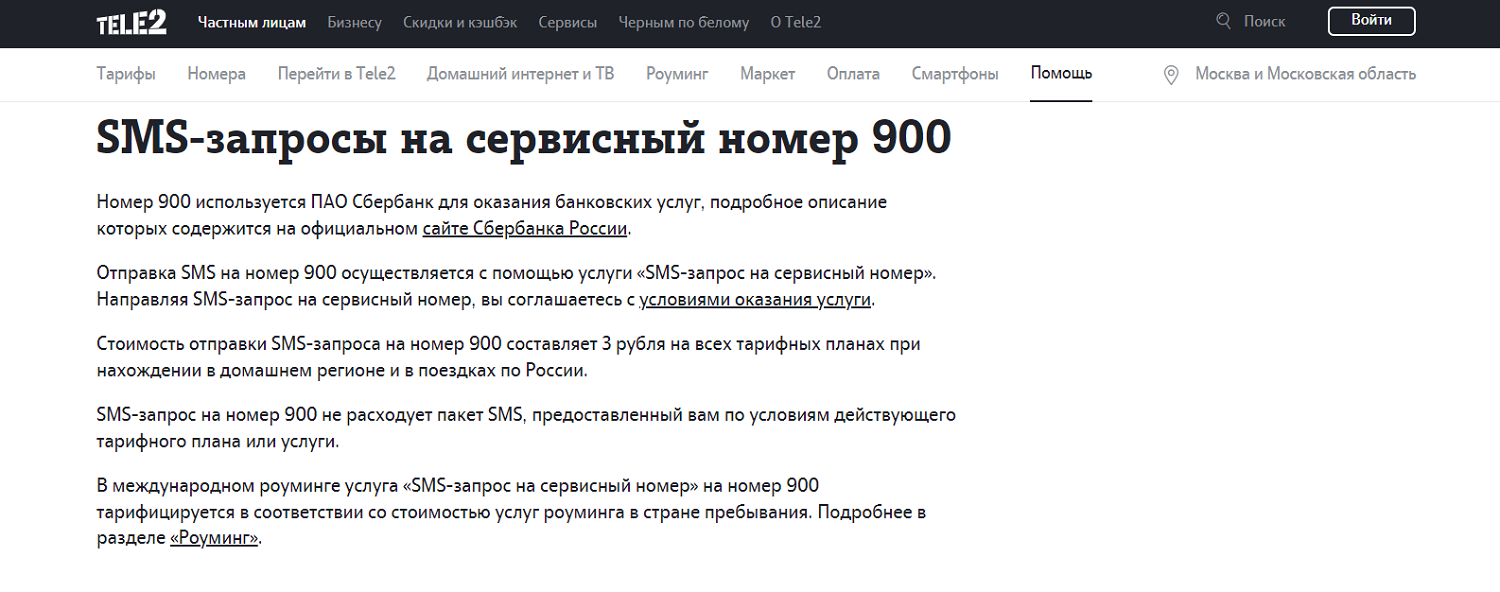Click the Tele2 logo

(131, 23)
